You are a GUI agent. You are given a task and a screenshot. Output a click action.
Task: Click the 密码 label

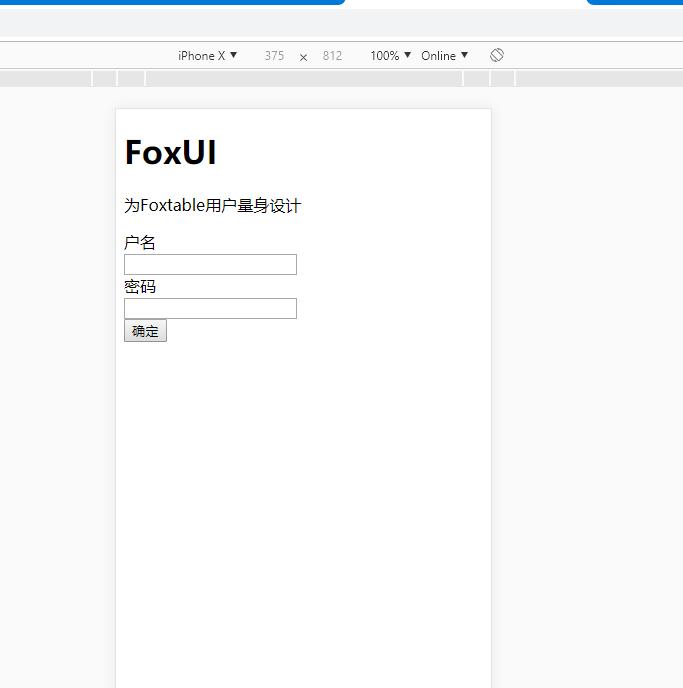(139, 287)
